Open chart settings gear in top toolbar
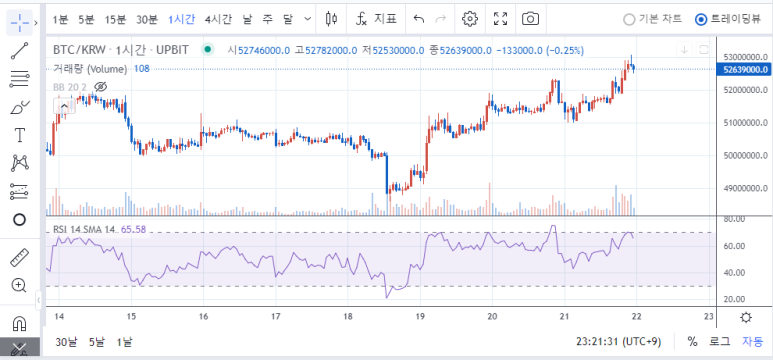Viewport: 773px width, 360px height. tap(470, 19)
